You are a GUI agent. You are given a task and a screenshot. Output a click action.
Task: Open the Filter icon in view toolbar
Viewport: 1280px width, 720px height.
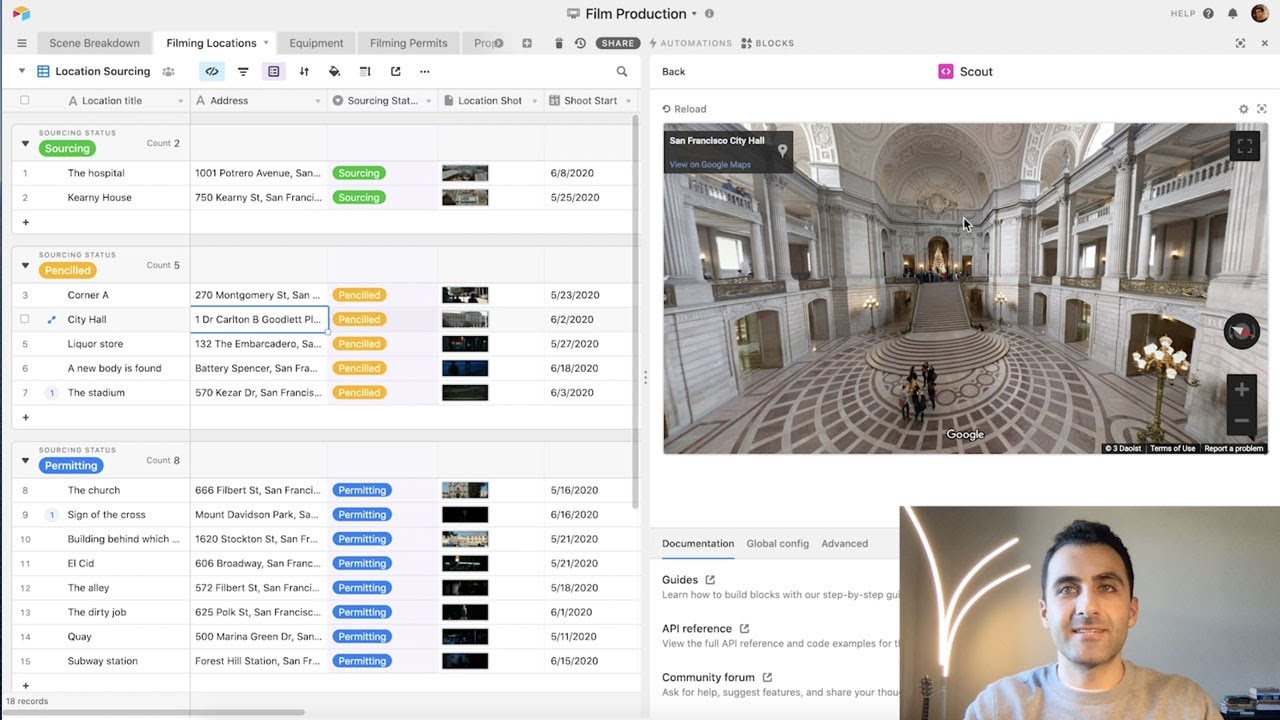243,72
